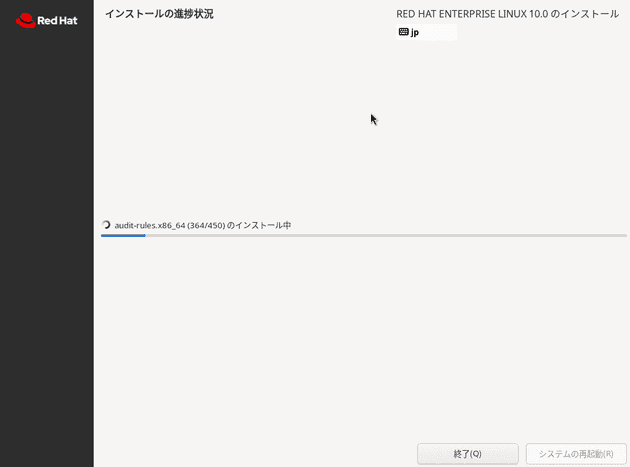The image size is (630, 467).
Task: Select the RED HAT ENTERPRISE LINUX 10.0 title text
Action: tap(507, 14)
